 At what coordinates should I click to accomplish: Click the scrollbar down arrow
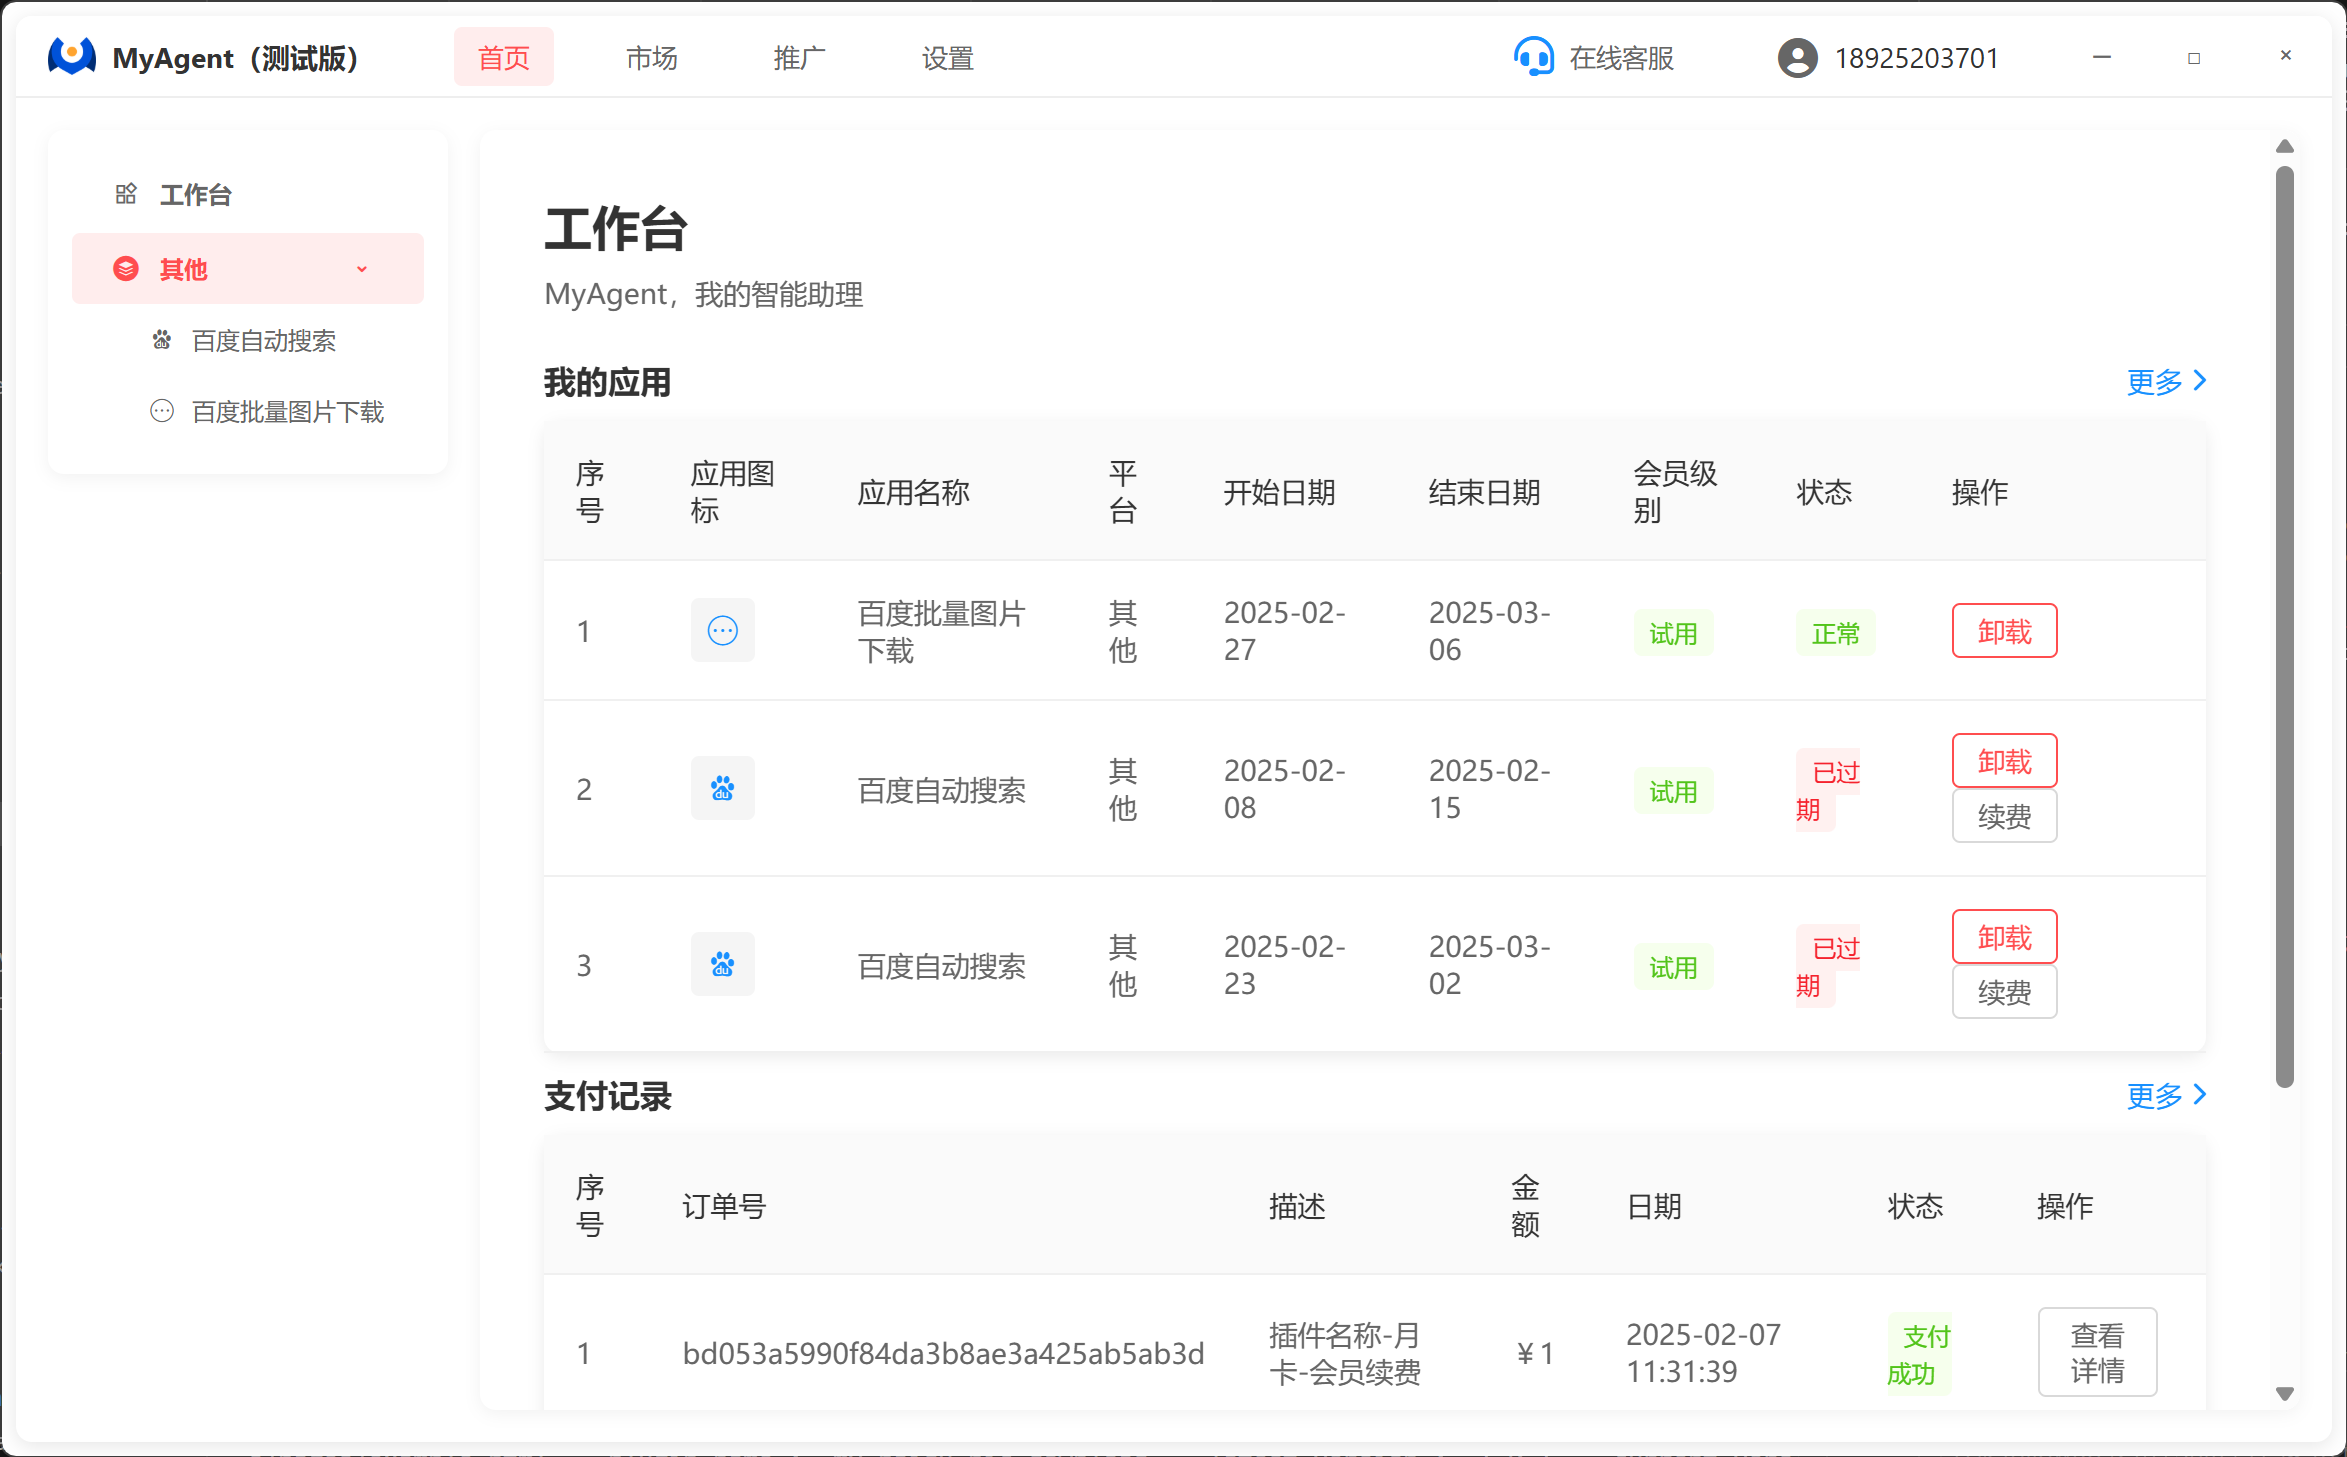pyautogui.click(x=2284, y=1393)
